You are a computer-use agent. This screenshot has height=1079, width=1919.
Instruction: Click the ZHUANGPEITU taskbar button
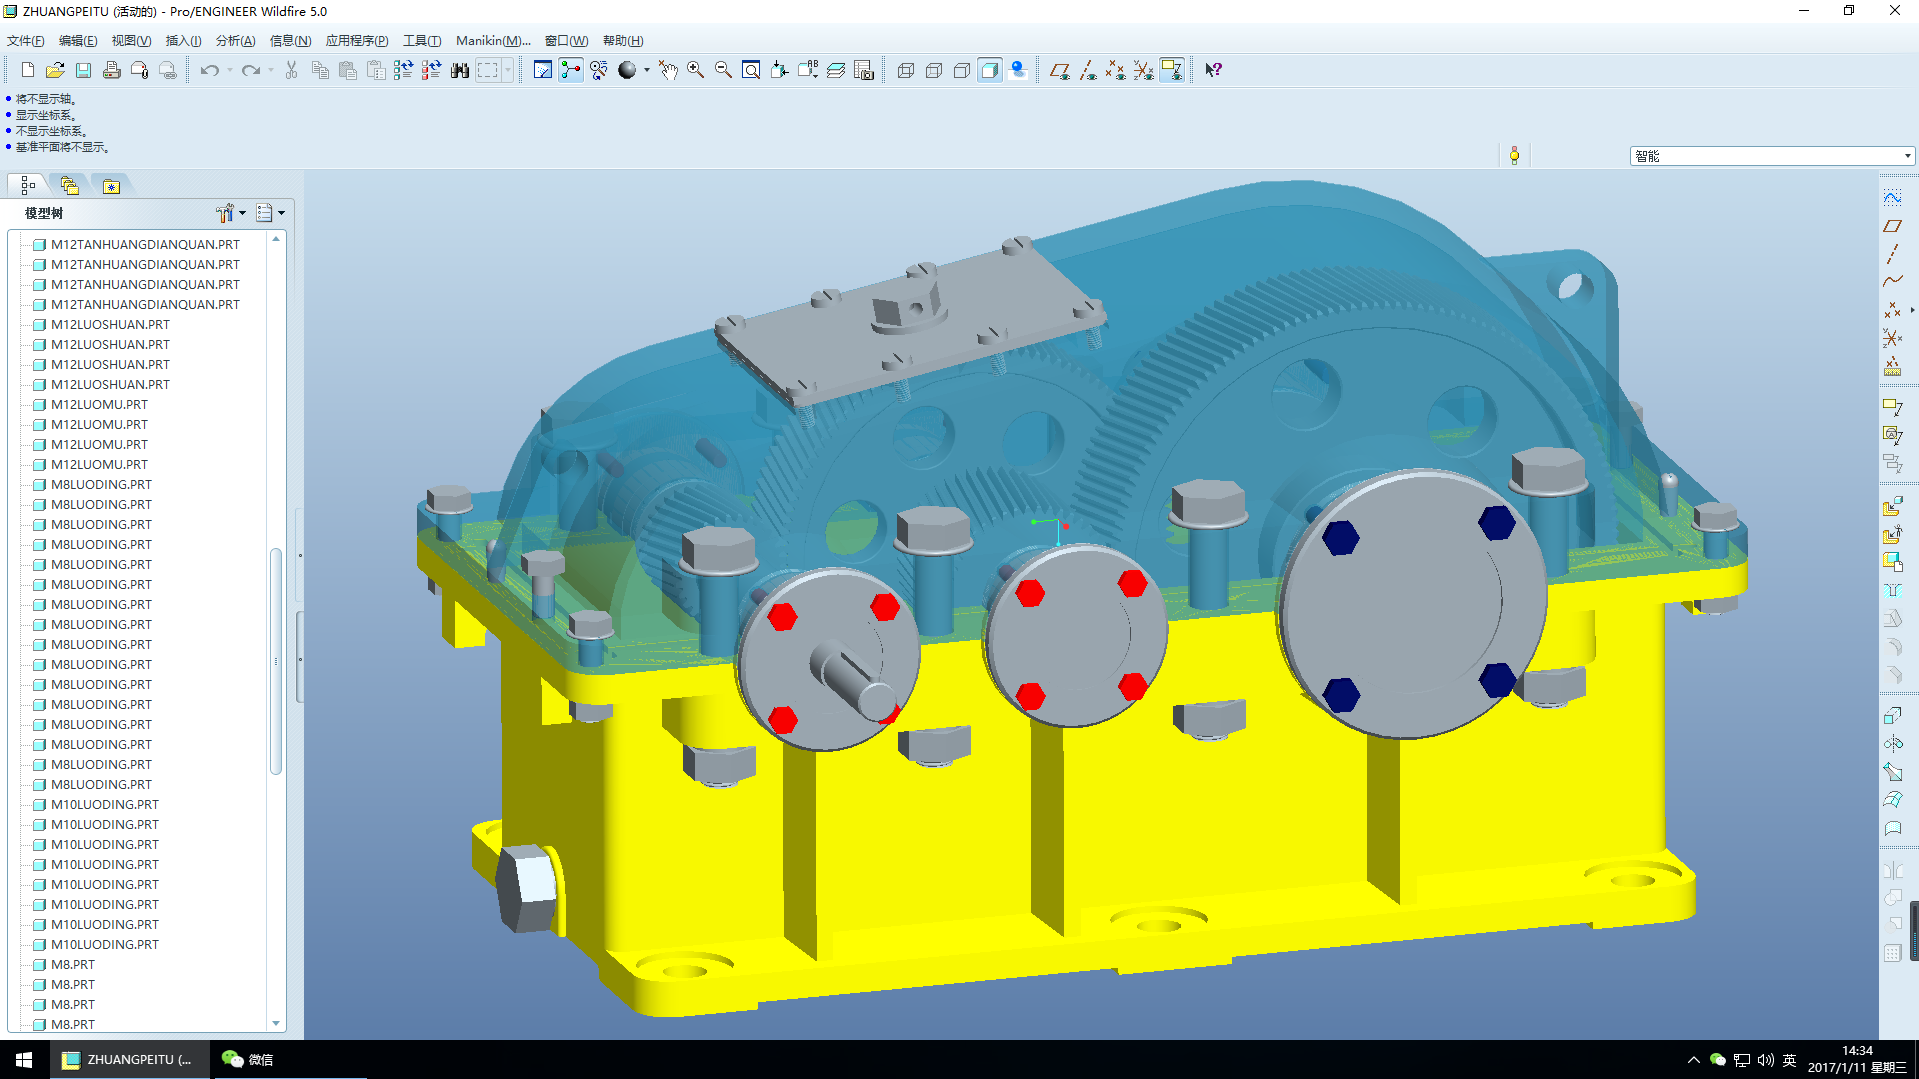[x=130, y=1060]
